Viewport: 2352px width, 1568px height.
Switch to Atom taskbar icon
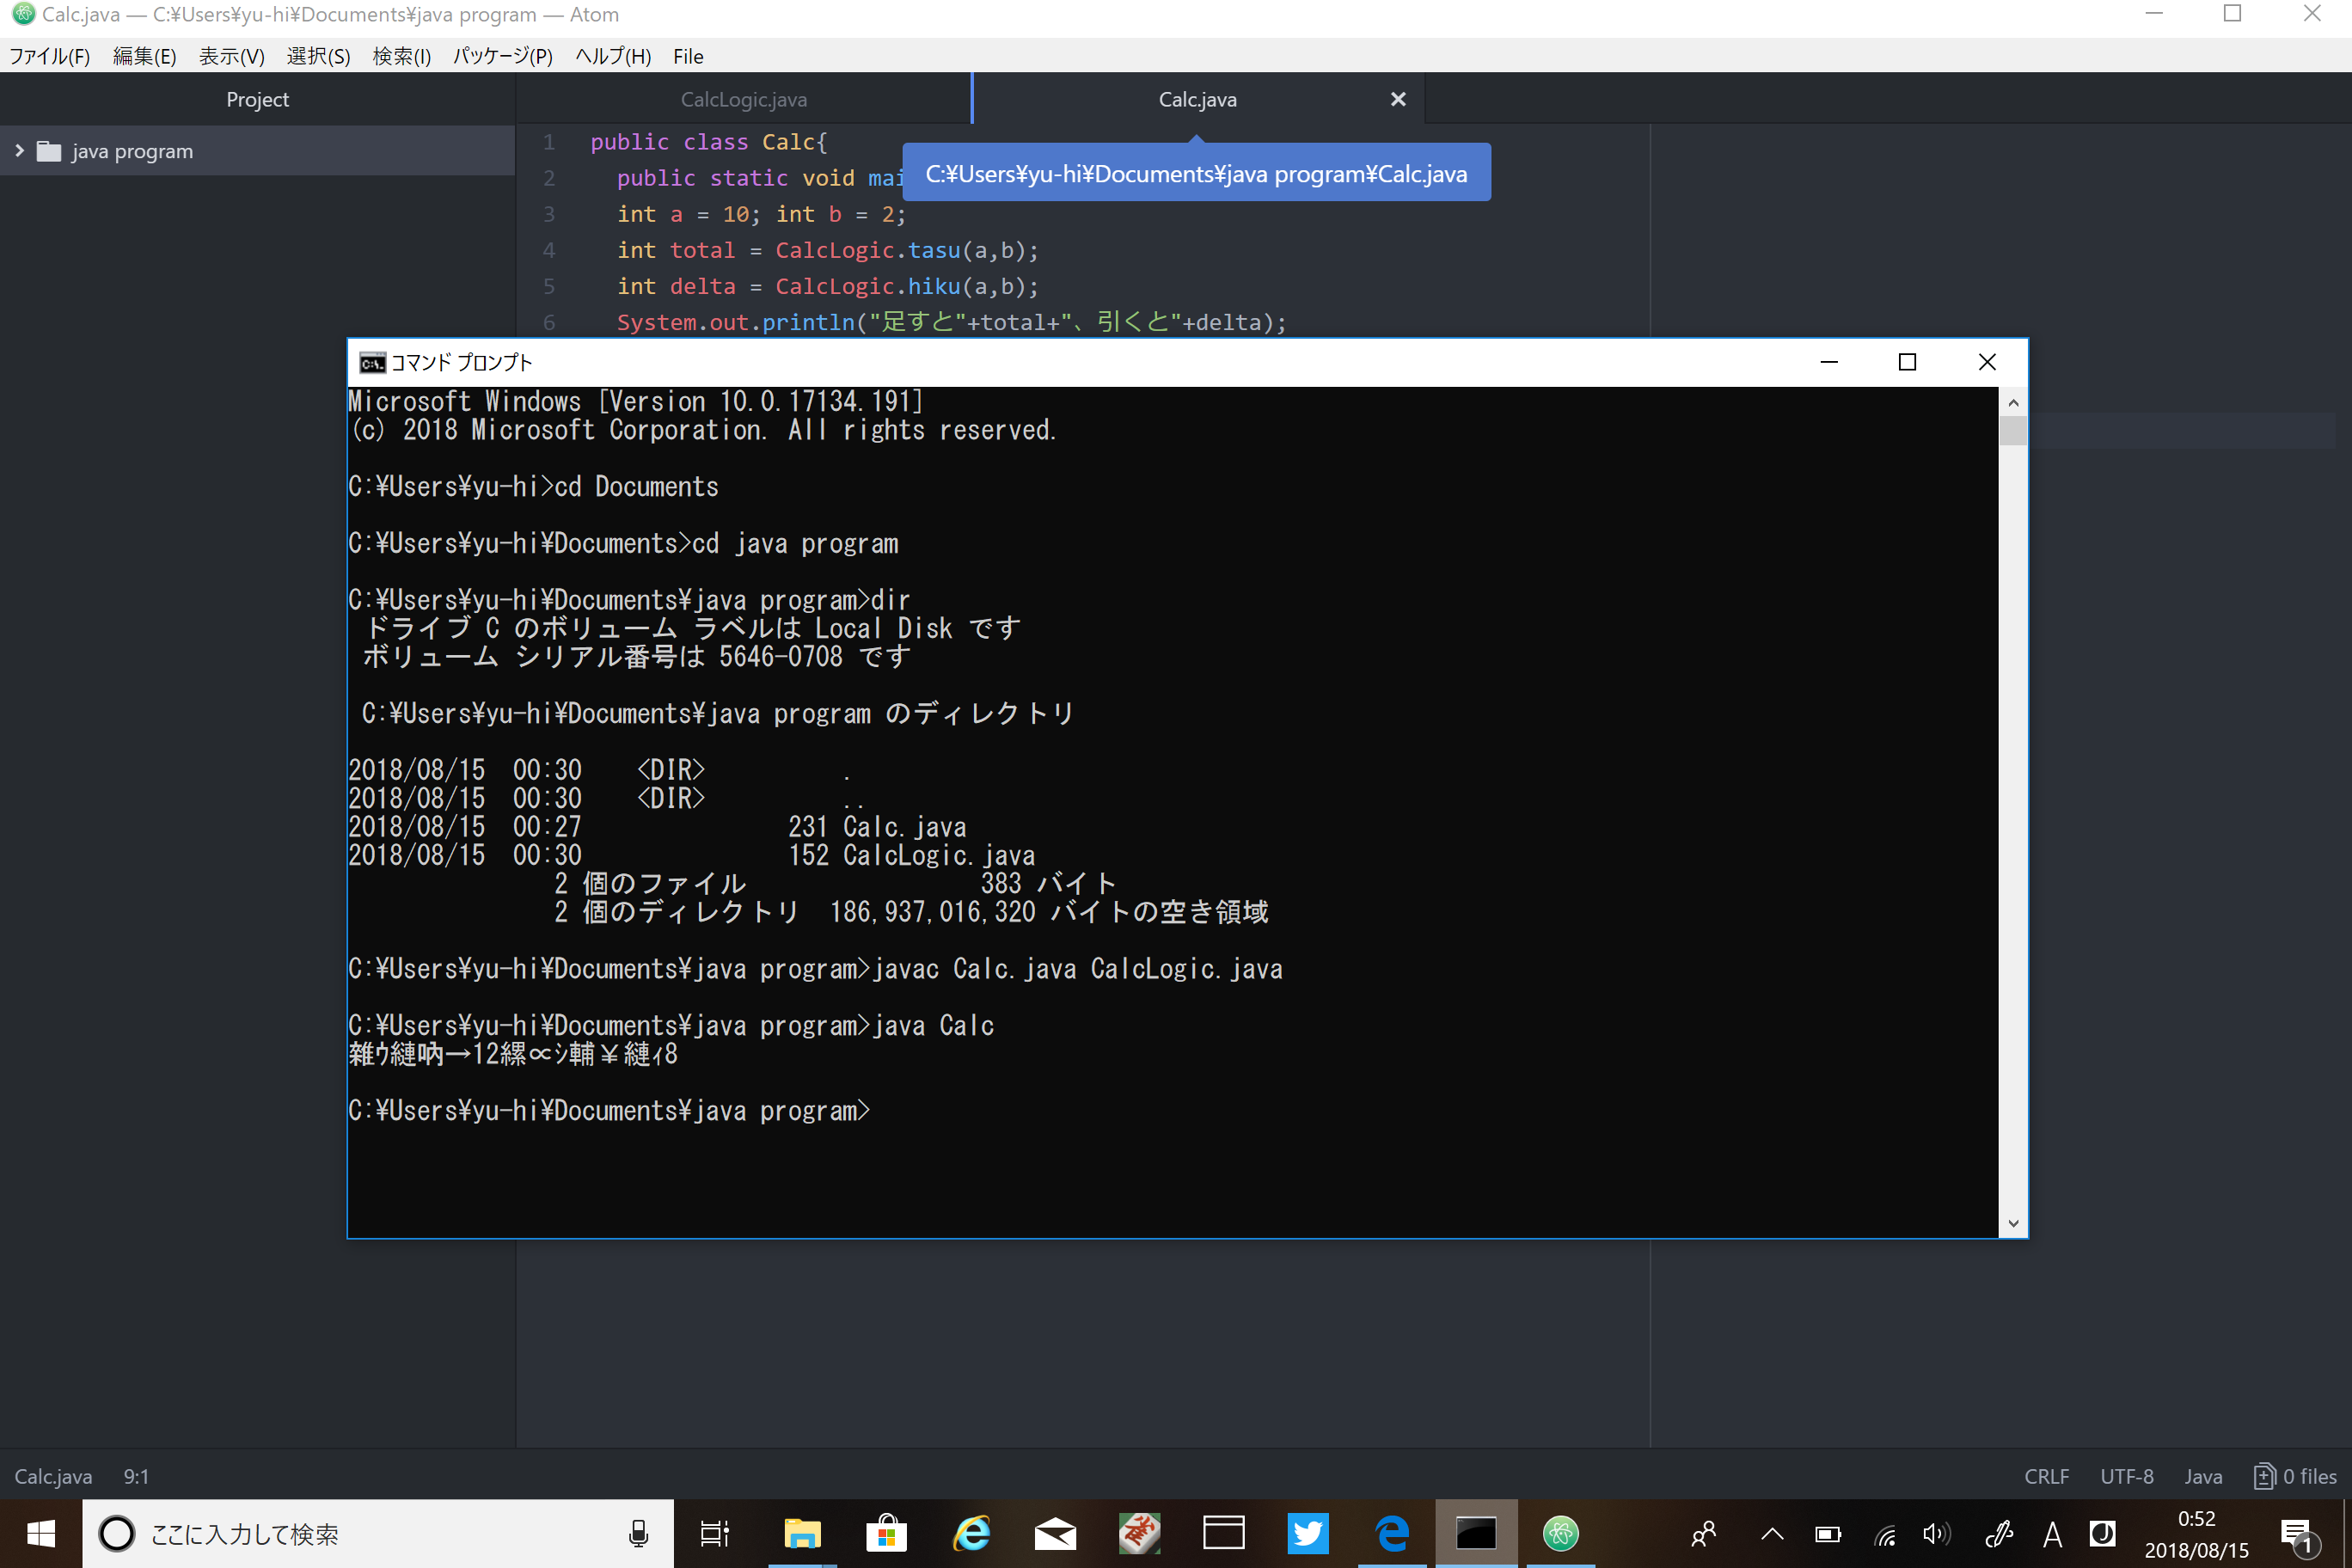click(1560, 1533)
